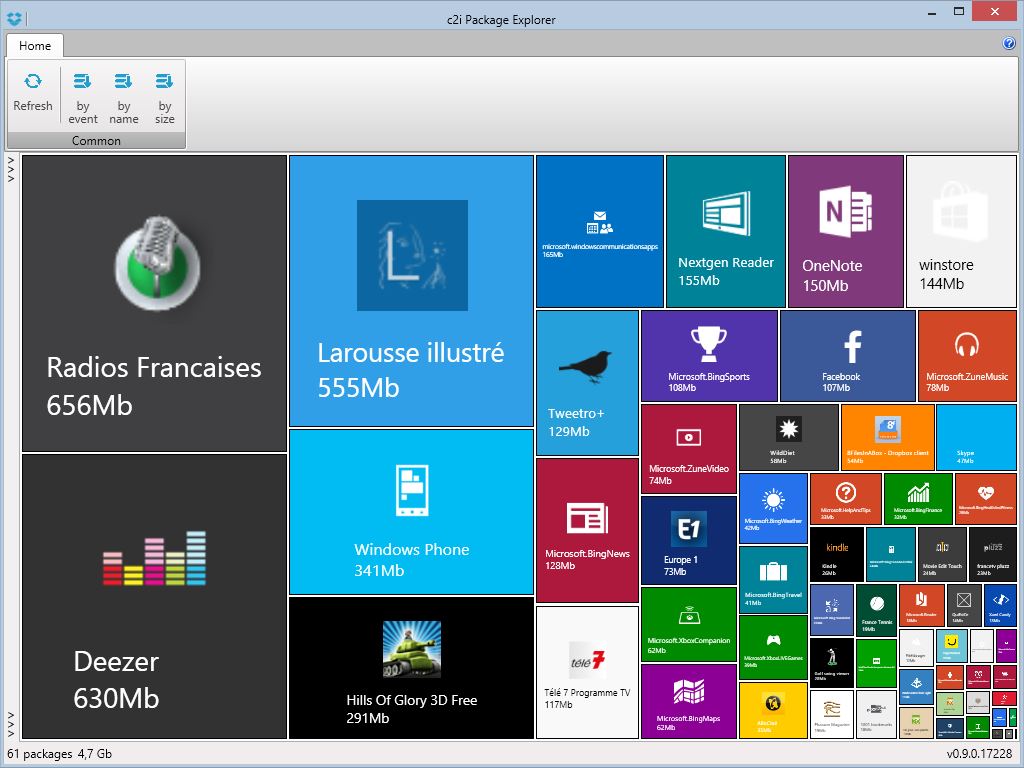Click the '61 packages 4,7 Gb' status text
1024x768 pixels.
59,754
